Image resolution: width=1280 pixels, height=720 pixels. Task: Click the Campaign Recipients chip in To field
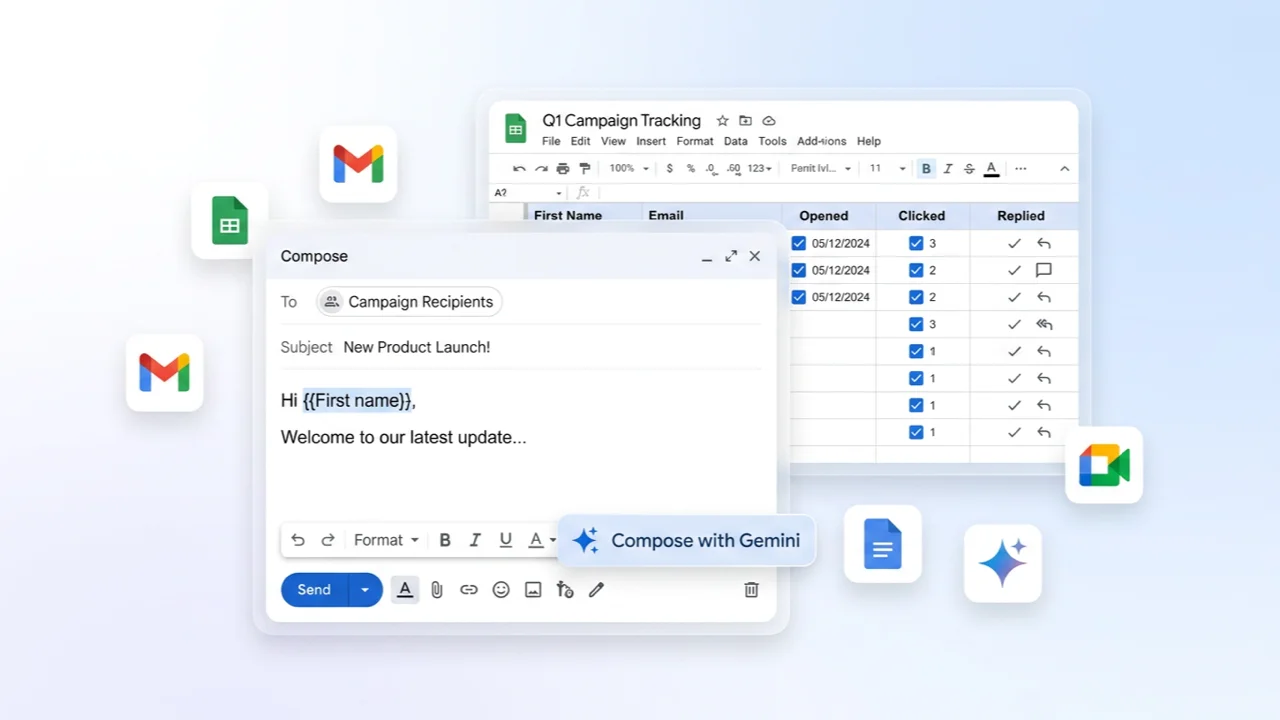click(409, 302)
